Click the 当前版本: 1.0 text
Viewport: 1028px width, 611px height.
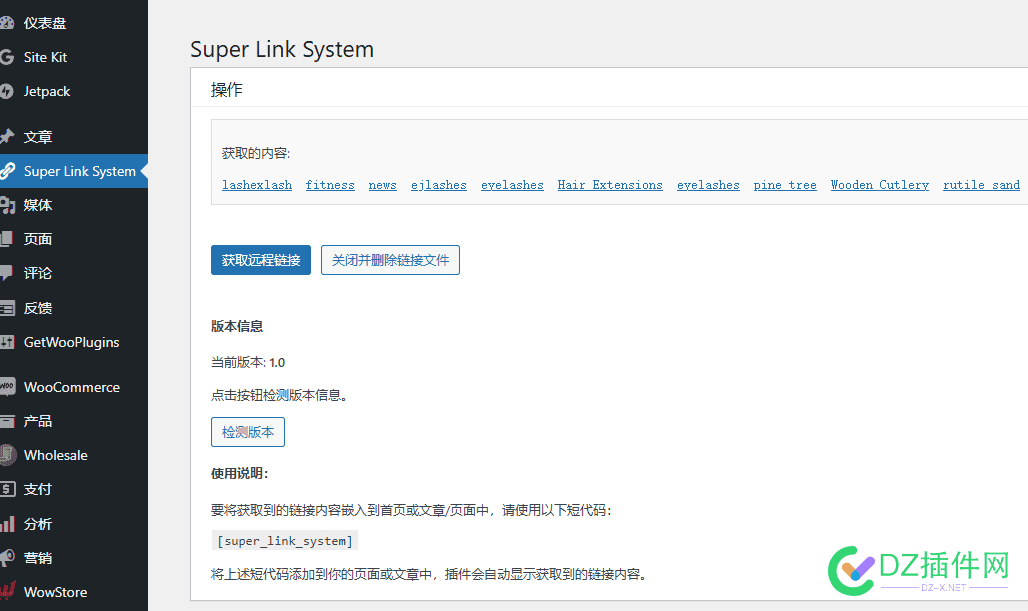(x=248, y=363)
